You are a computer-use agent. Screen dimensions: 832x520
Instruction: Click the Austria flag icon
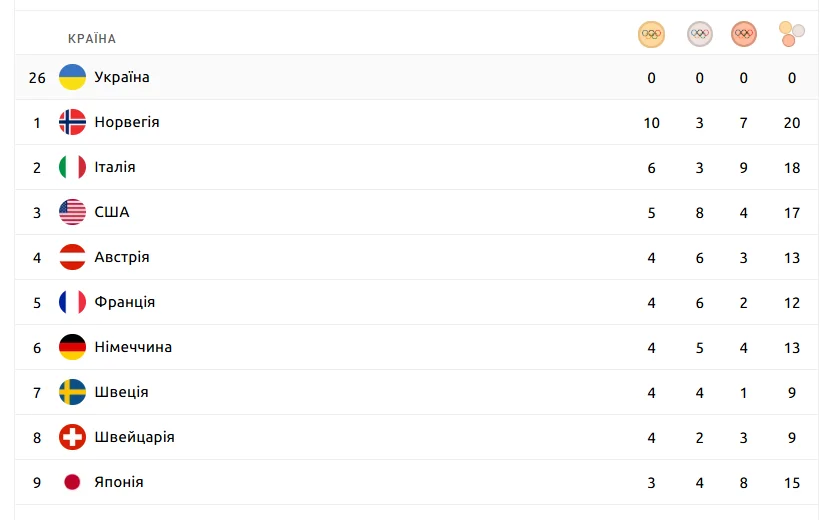(72, 257)
